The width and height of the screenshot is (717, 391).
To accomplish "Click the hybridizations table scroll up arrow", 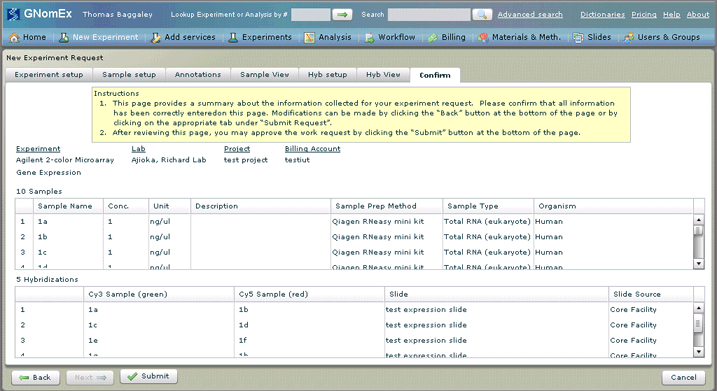I will point(698,308).
